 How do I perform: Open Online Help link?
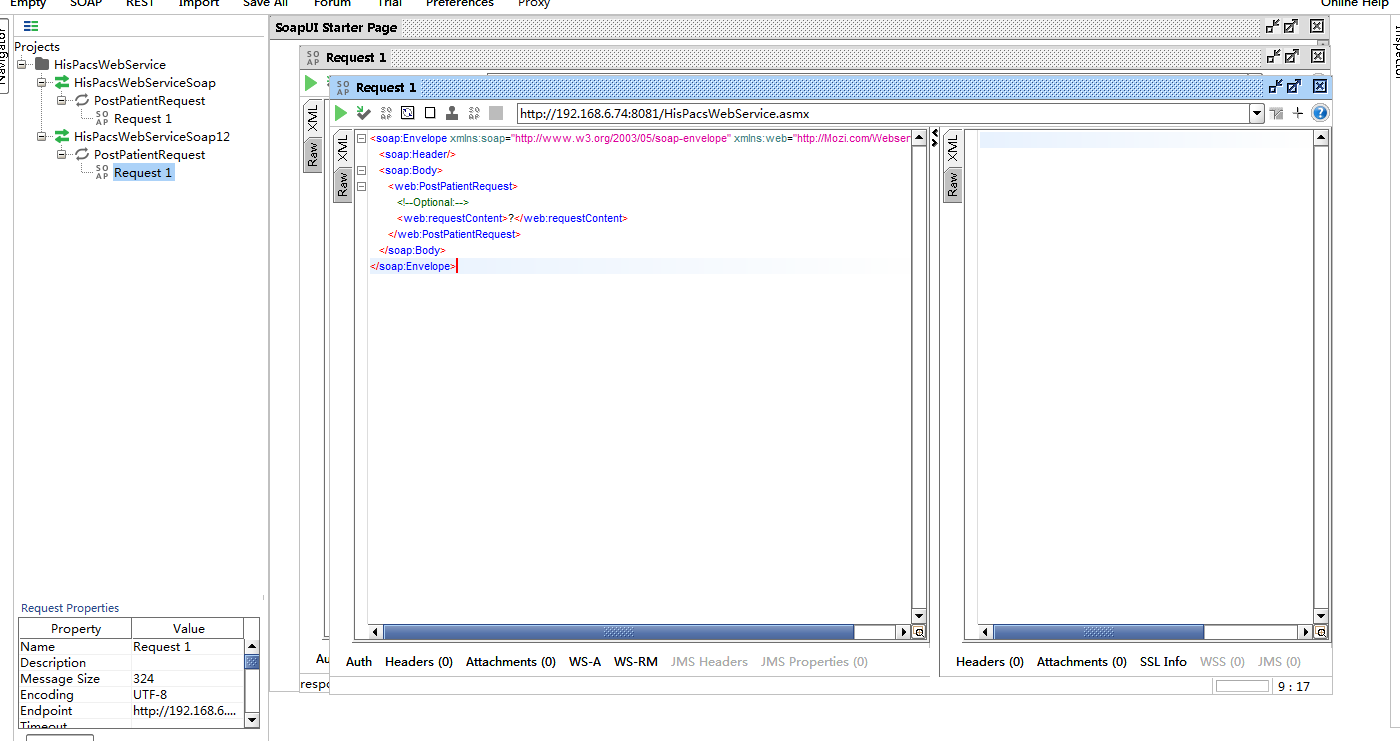[x=1354, y=4]
